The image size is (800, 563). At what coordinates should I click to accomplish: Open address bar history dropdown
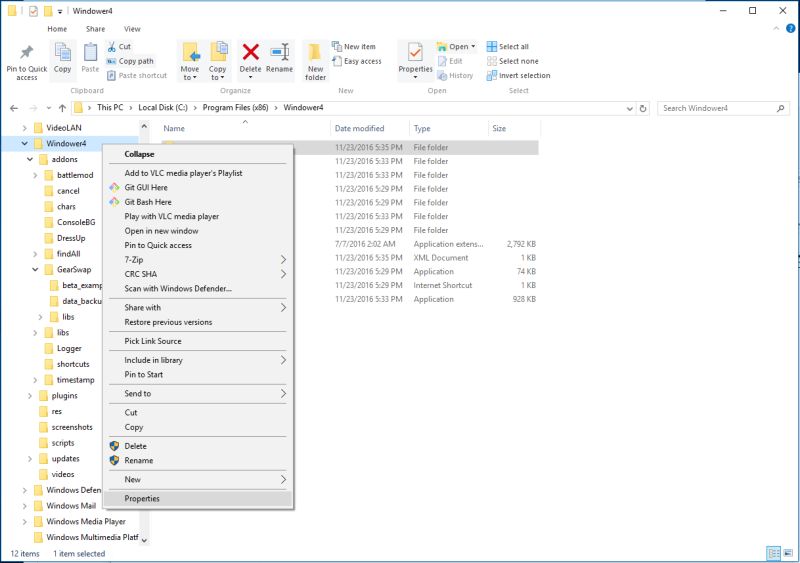(x=630, y=108)
